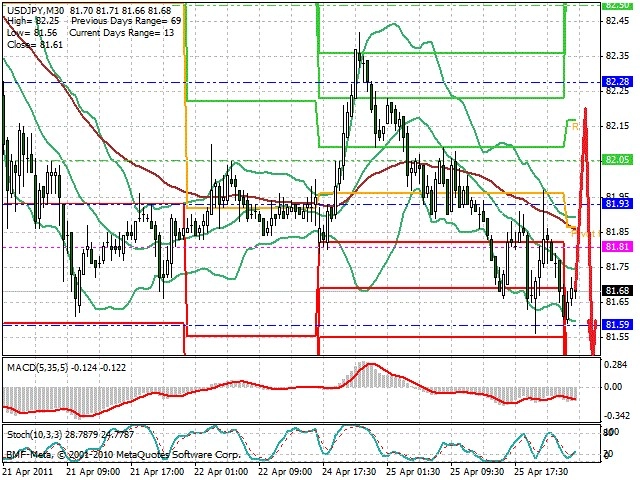Click the 21 Apr 09:00 time axis label

93,472
